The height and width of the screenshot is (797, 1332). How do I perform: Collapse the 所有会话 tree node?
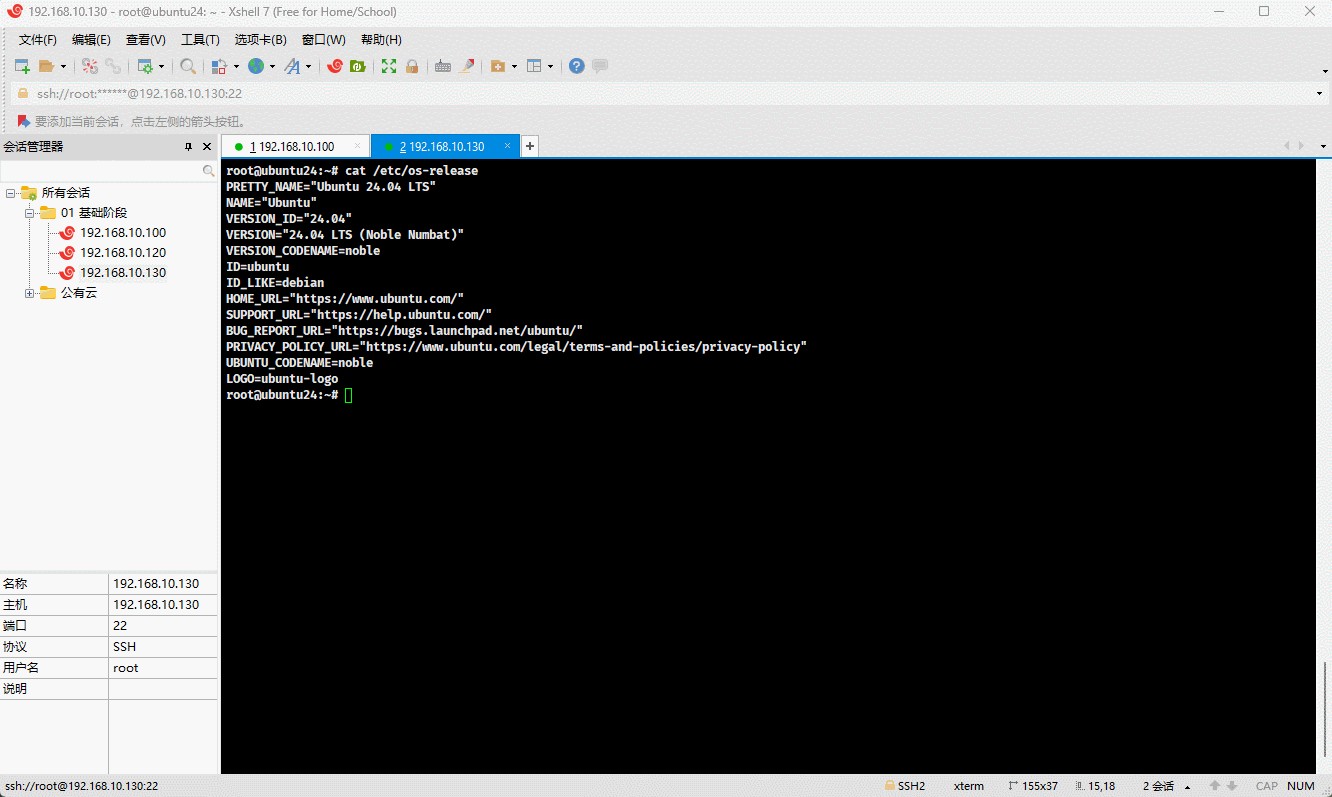10,193
